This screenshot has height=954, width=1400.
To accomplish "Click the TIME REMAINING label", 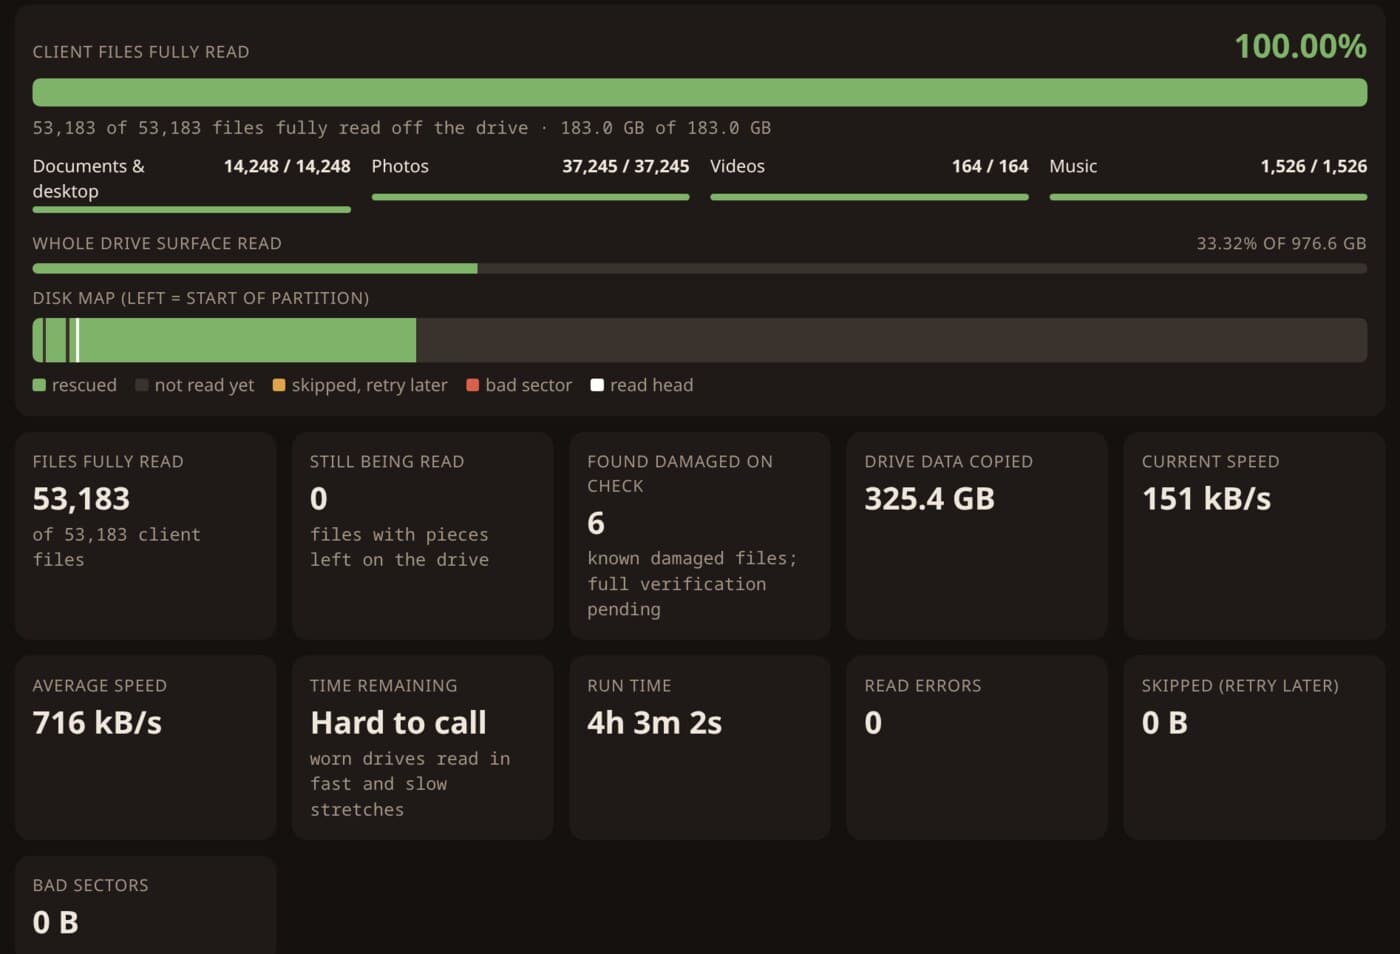I will (383, 686).
